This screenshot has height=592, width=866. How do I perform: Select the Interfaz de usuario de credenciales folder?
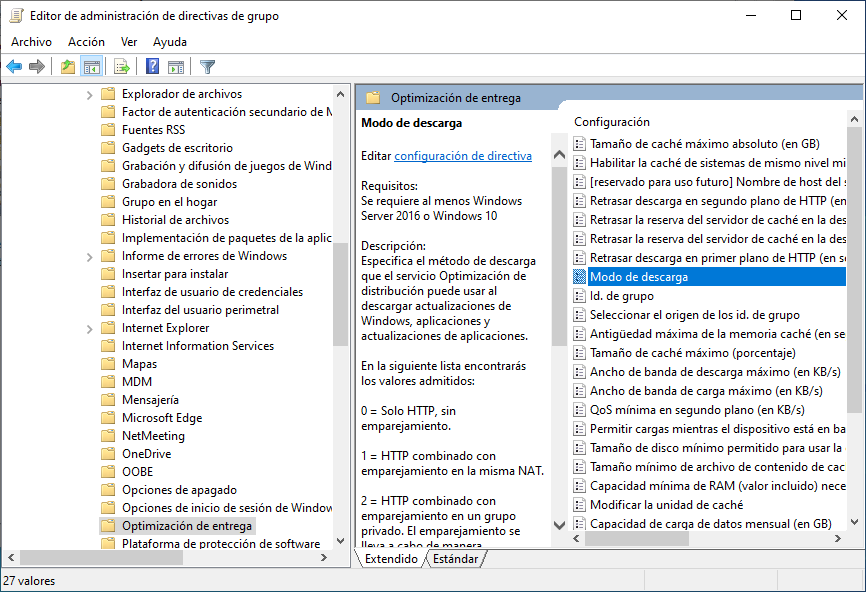(x=212, y=292)
